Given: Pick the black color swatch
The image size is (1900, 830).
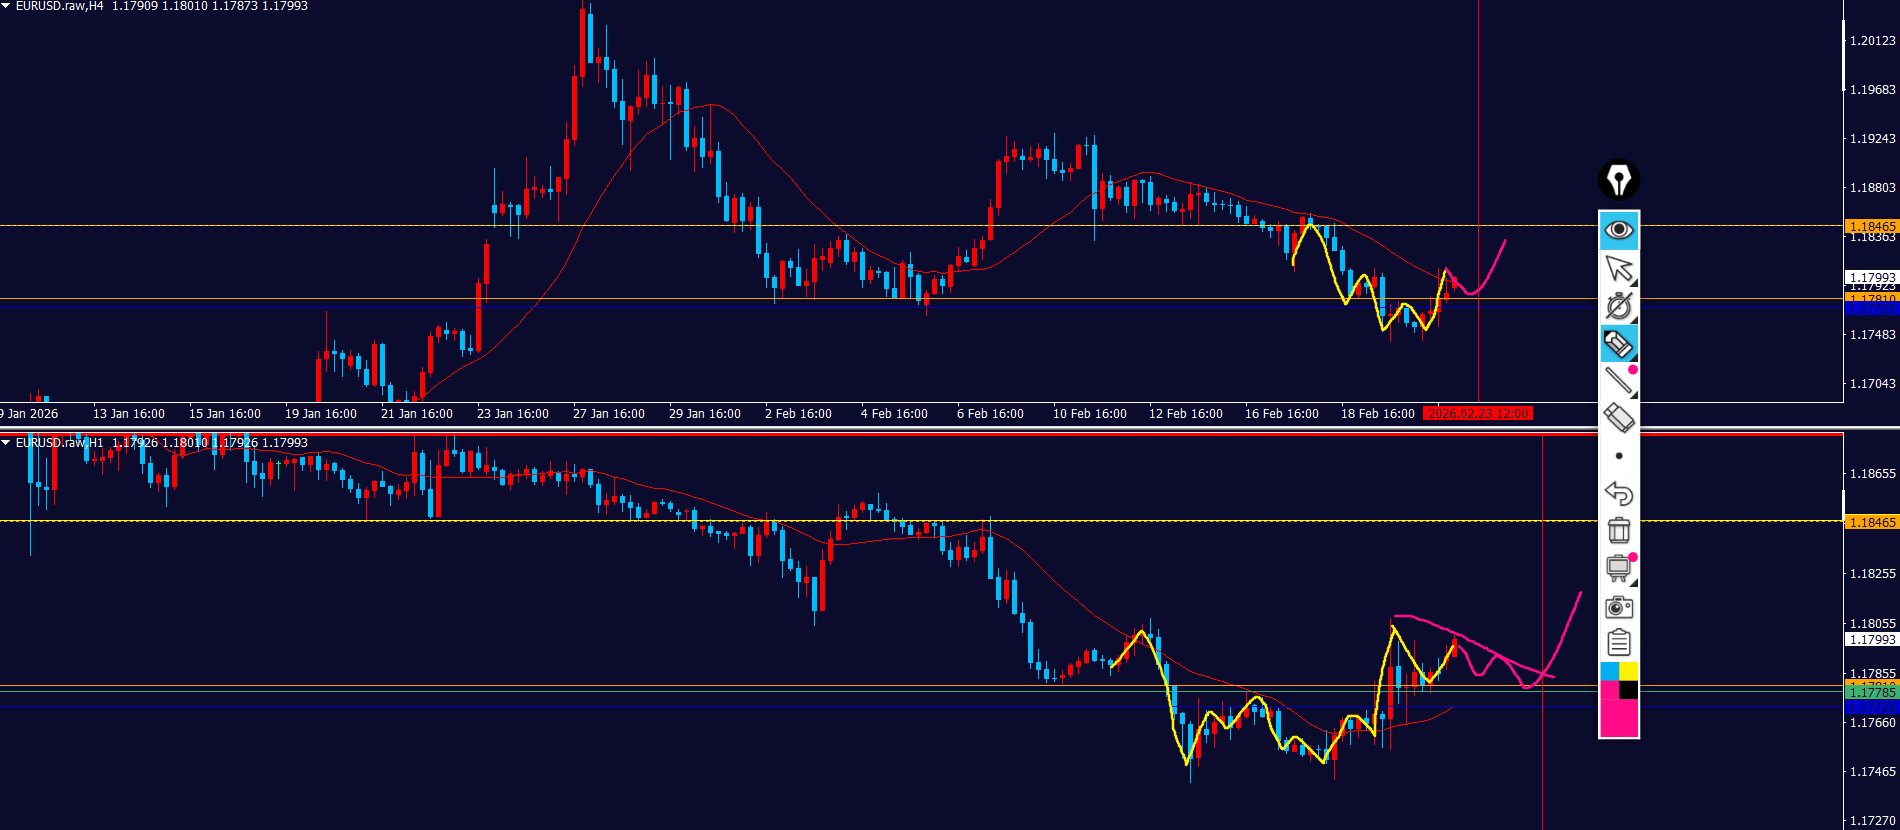Looking at the screenshot, I should (x=1628, y=690).
